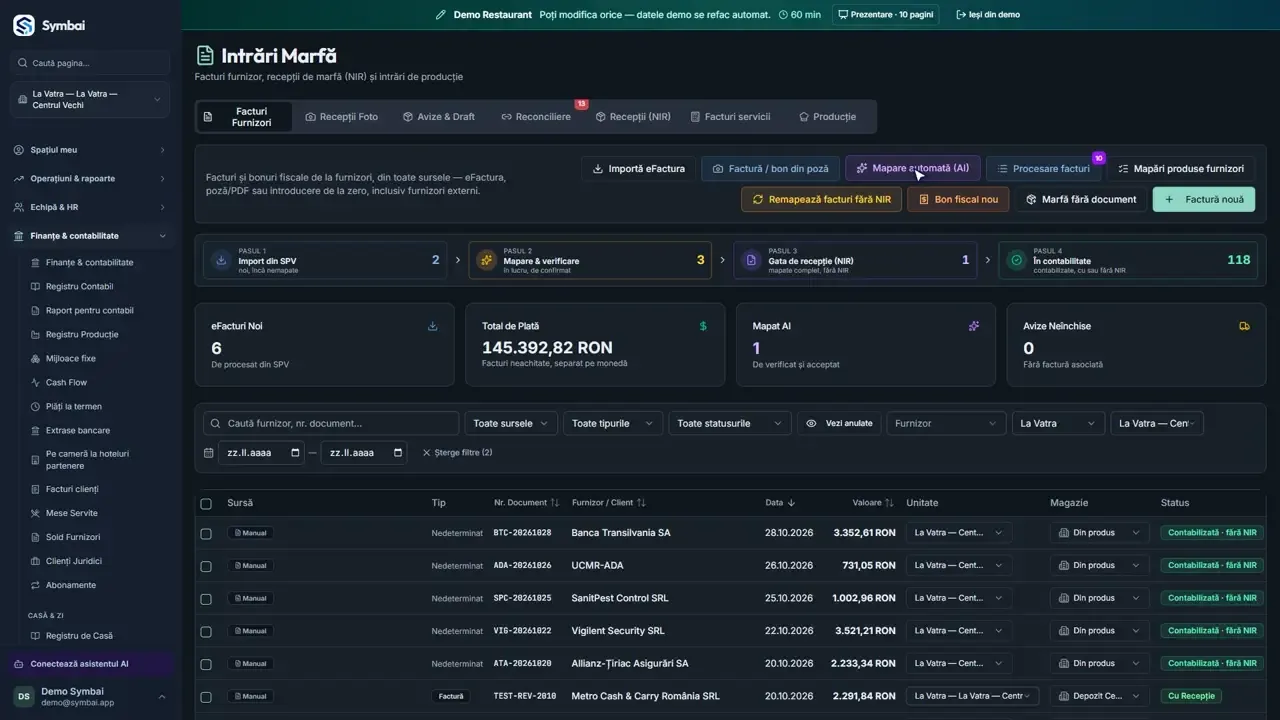Tick the select-all checkbox in table header

point(206,504)
